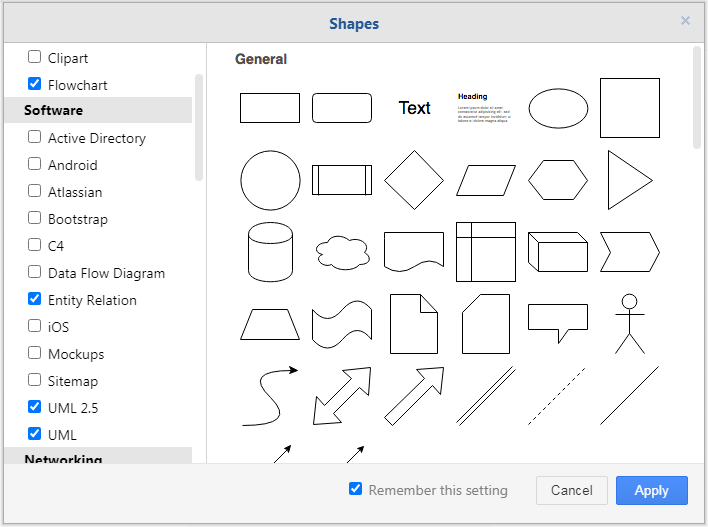Uncheck the Flowchart library checkbox
The image size is (708, 527).
[35, 85]
